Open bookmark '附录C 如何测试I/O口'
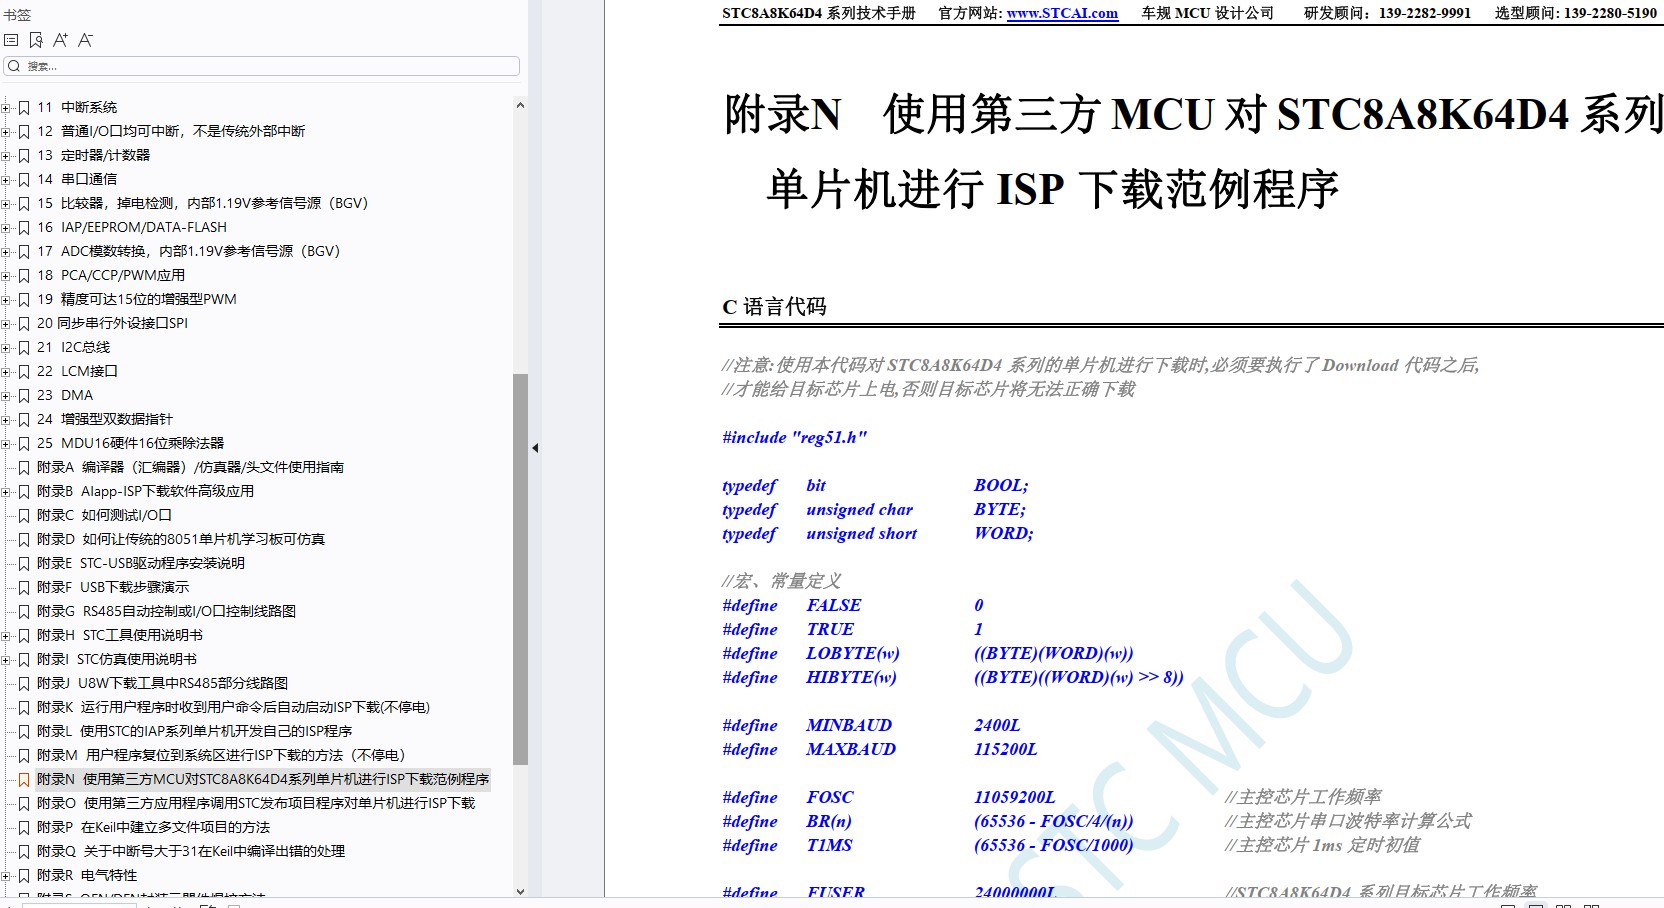The width and height of the screenshot is (1664, 908). (x=104, y=515)
